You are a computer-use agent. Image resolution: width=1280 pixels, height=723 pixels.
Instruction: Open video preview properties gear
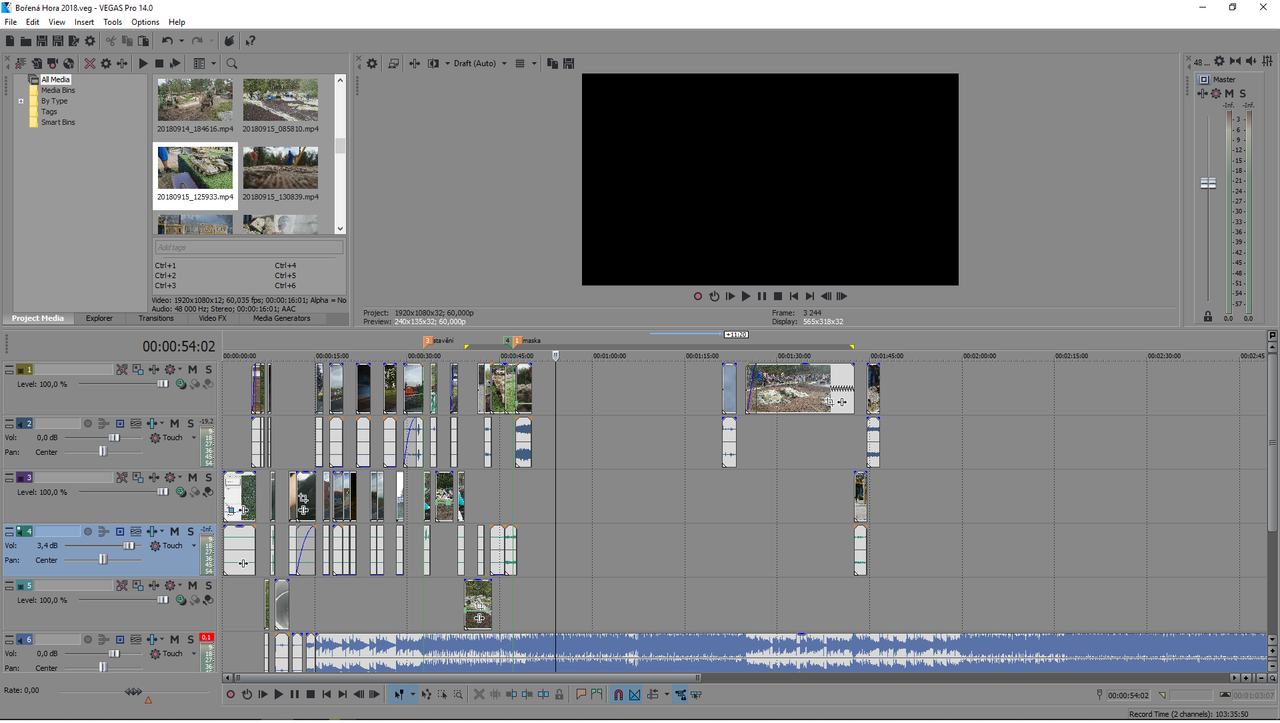[371, 63]
